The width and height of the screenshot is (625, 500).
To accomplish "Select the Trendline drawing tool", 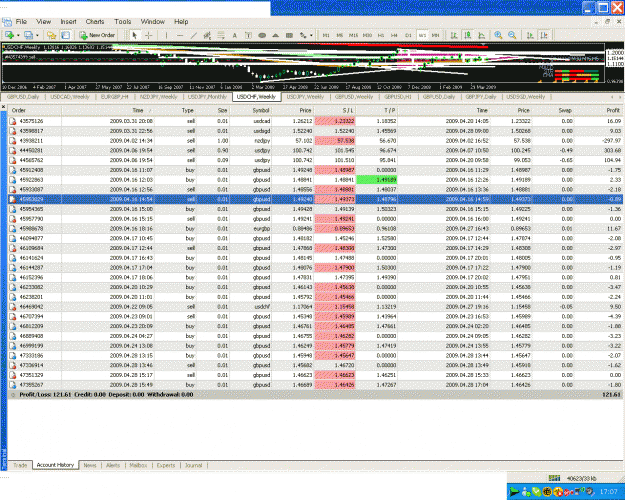I will click(194, 35).
